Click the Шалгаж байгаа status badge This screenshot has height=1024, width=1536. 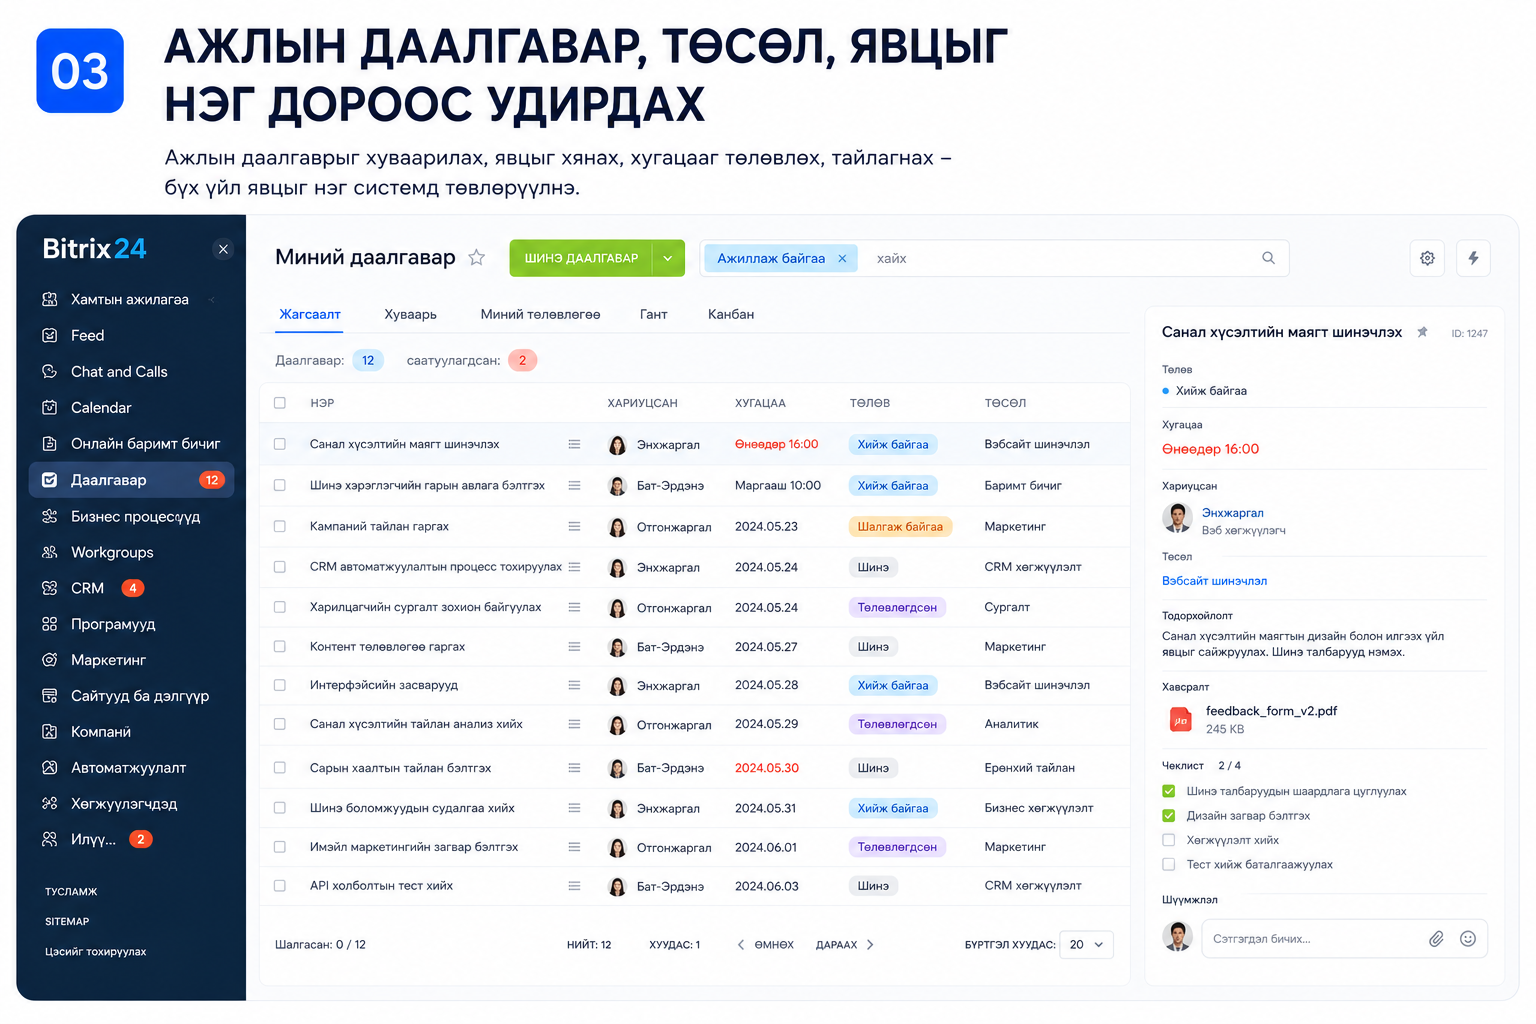coord(900,527)
